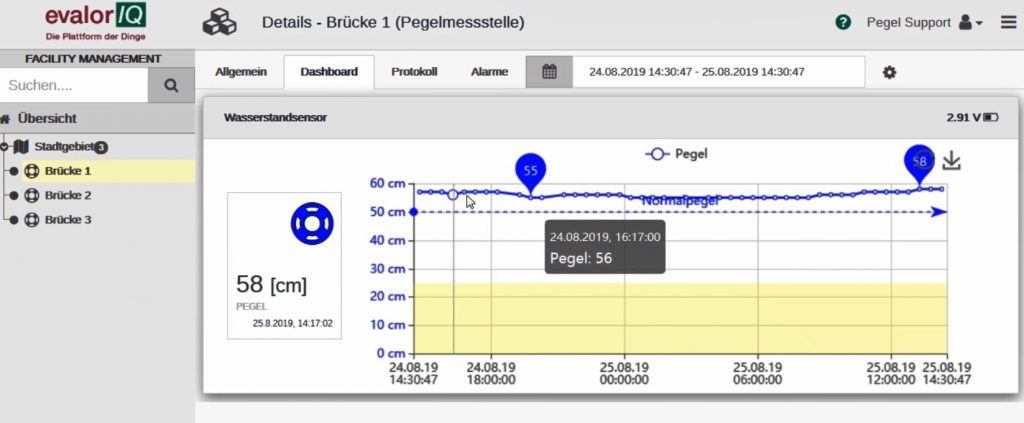Click the calendar date picker icon
1024x423 pixels.
tap(548, 72)
